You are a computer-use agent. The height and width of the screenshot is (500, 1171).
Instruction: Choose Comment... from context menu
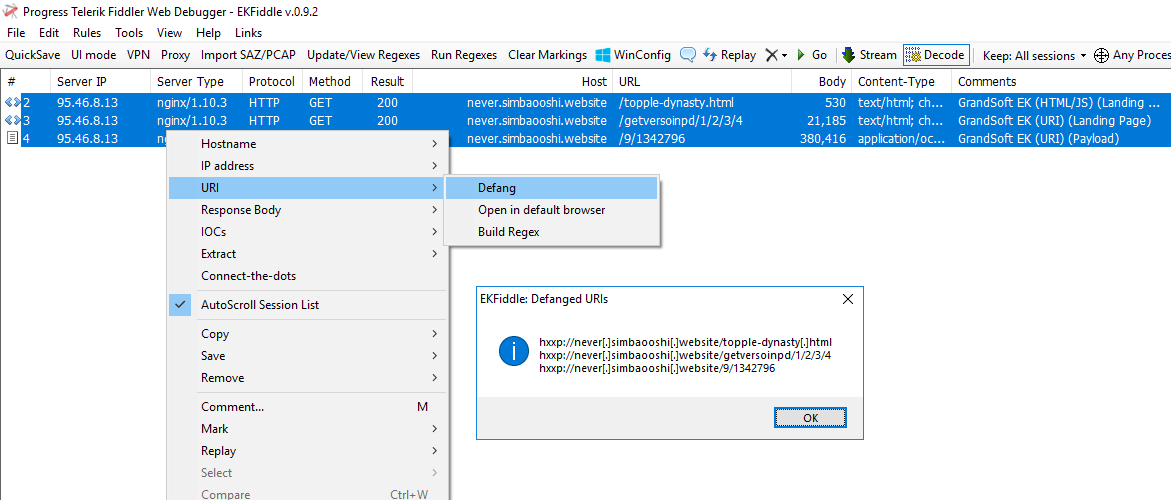308,407
